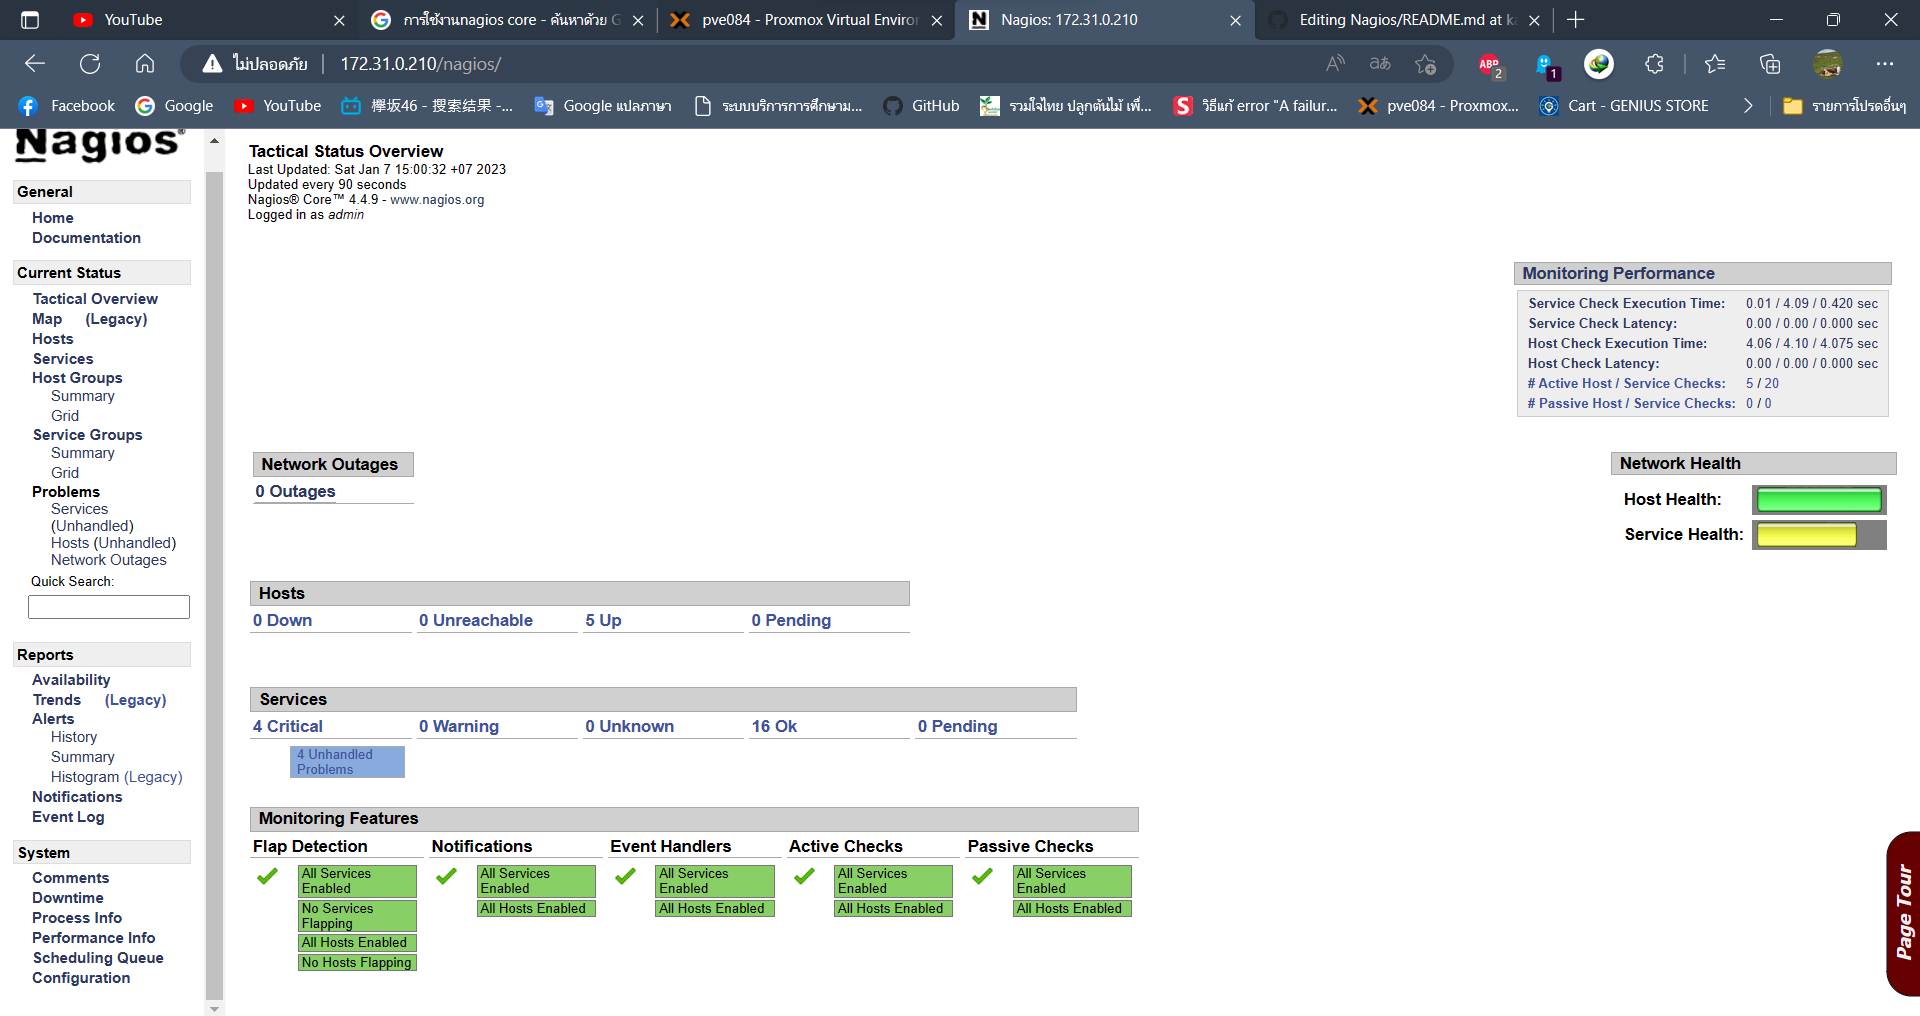This screenshot has width=1920, height=1016.
Task: Click the Quick Search input field
Action: point(108,606)
